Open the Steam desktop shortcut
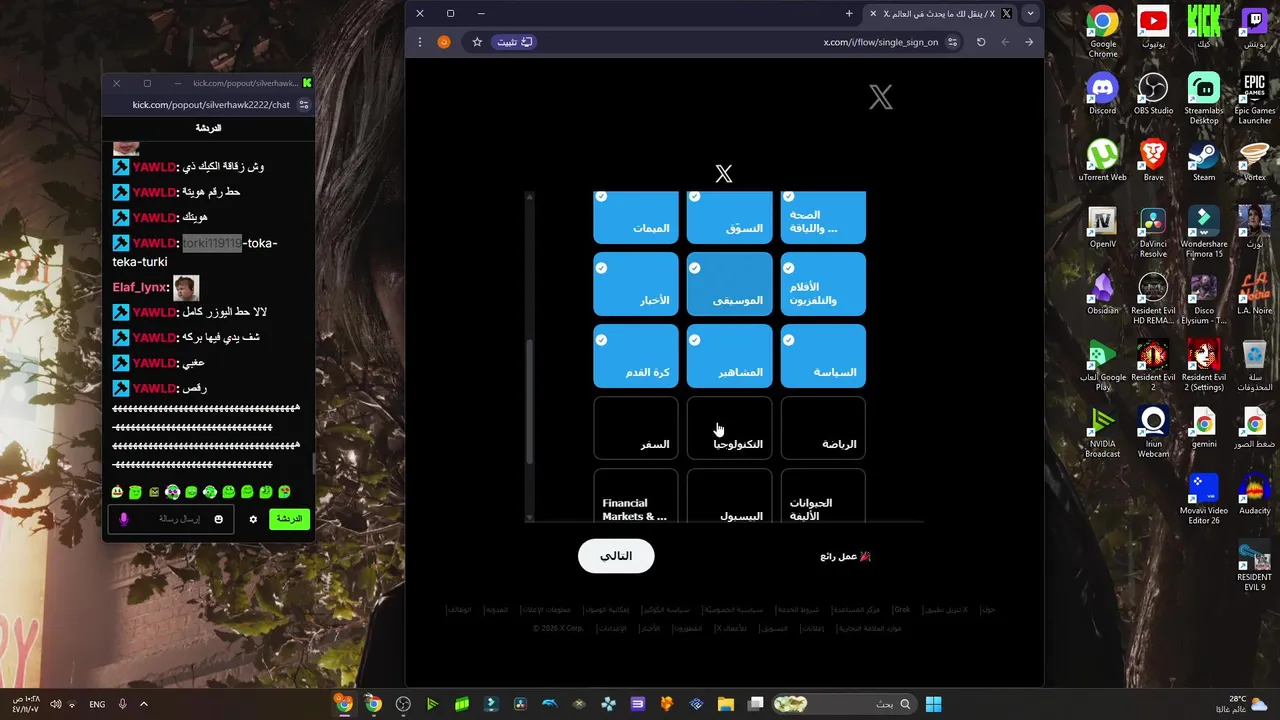The width and height of the screenshot is (1280, 720). point(1204,160)
